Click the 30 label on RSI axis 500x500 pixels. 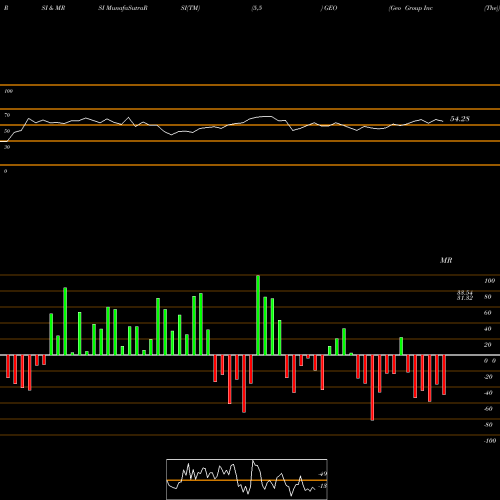tap(7, 147)
